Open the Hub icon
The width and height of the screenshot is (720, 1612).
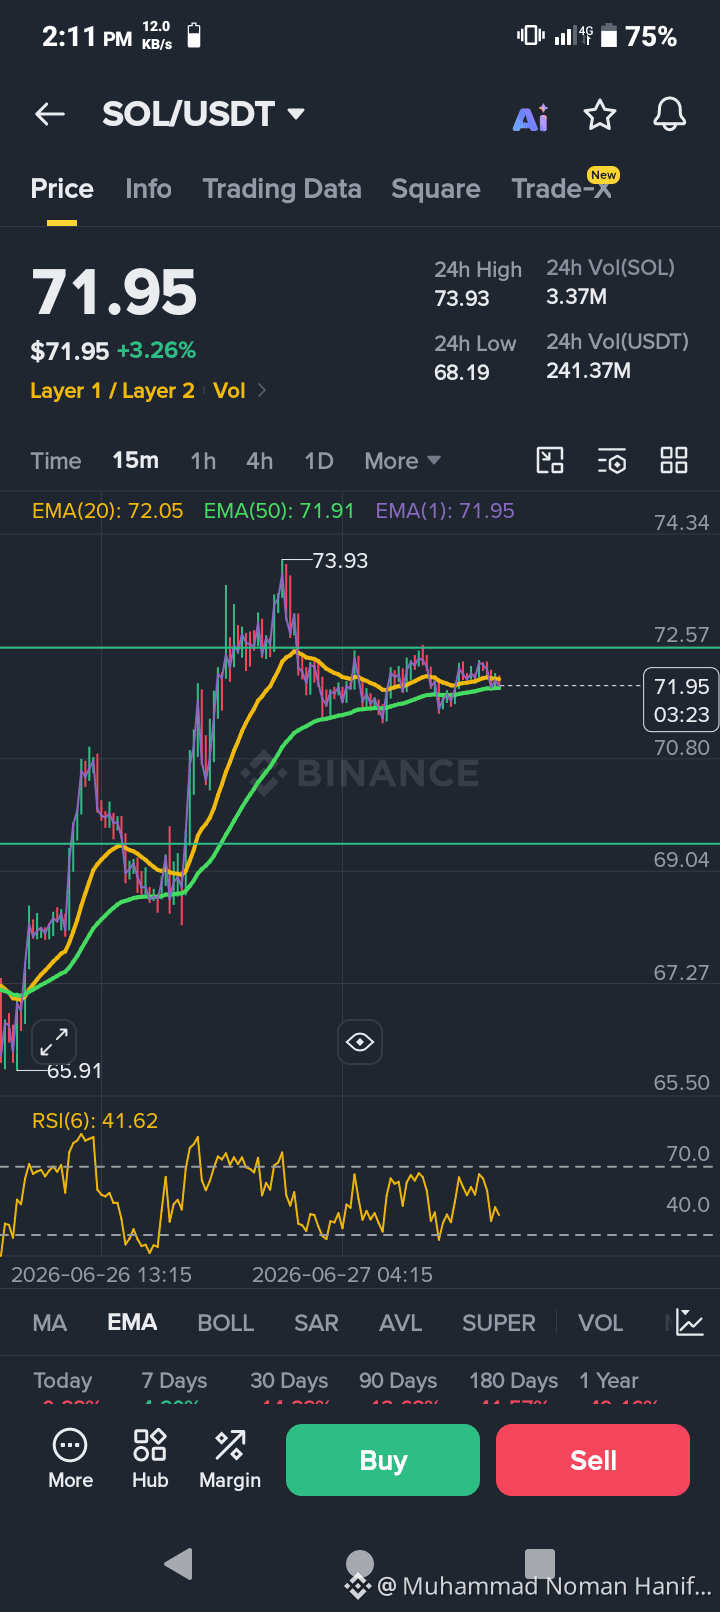[x=150, y=1459]
